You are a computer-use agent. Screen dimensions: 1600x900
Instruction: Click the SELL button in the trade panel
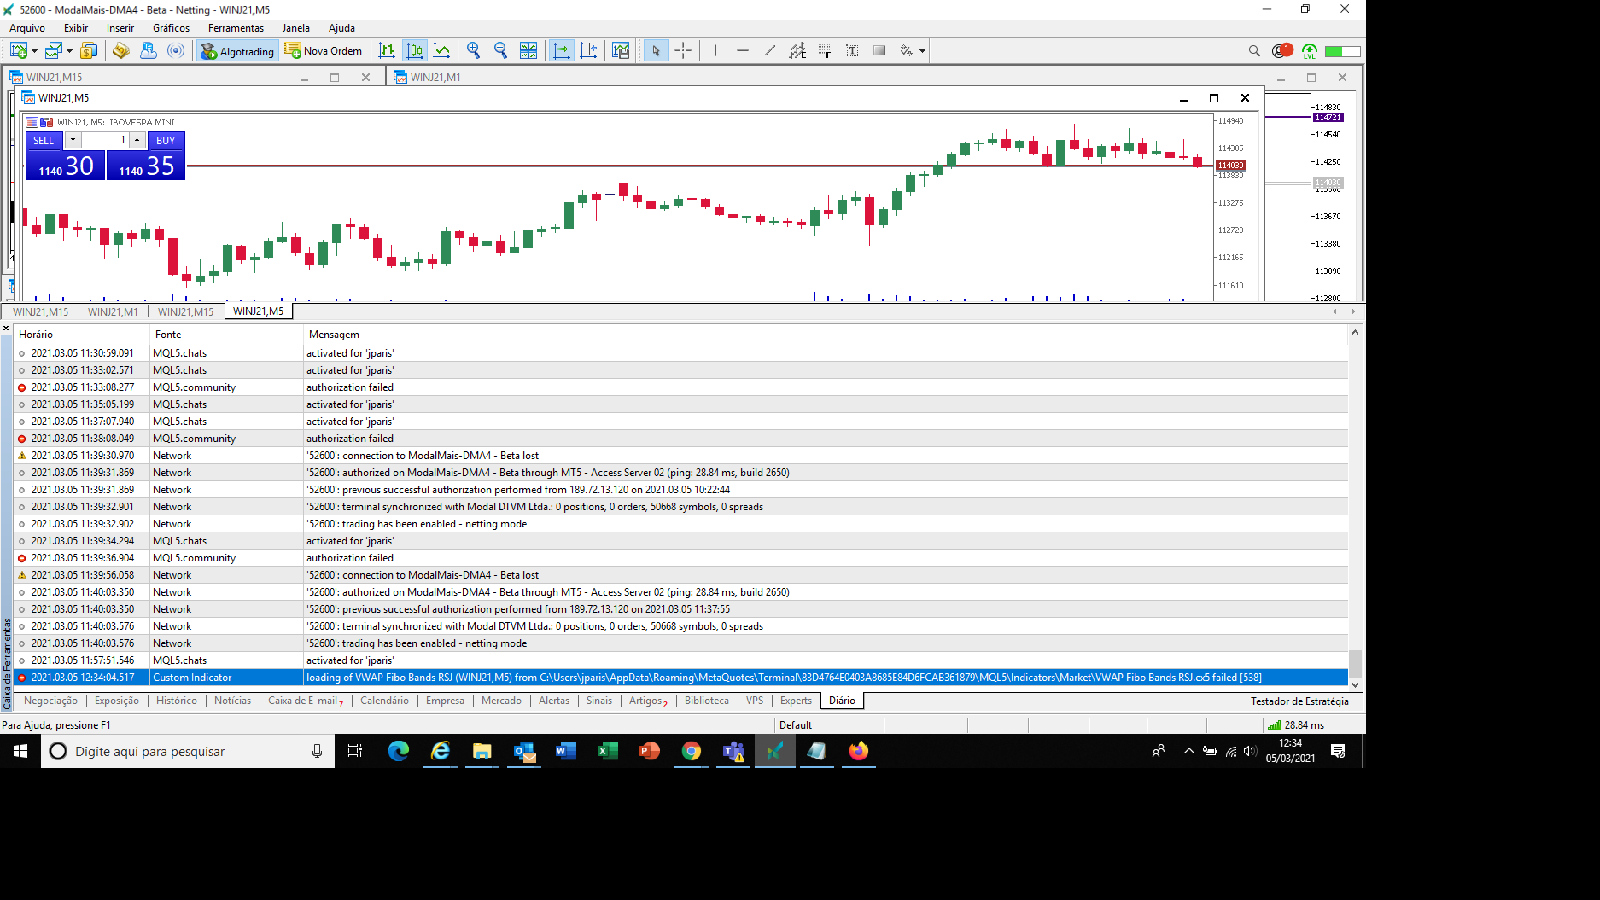point(44,140)
